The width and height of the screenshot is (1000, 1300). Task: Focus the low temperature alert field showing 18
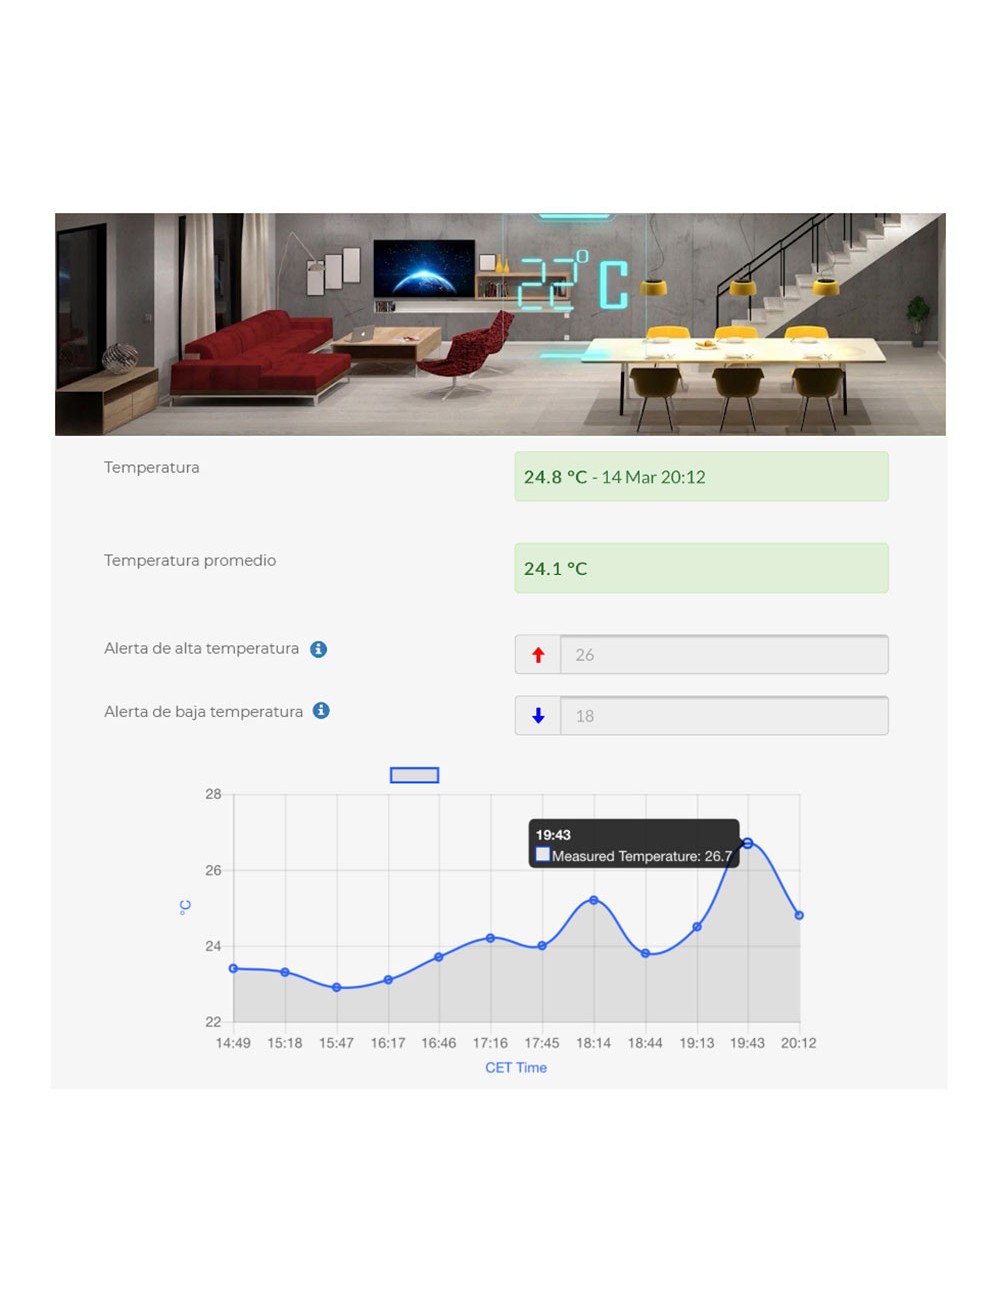tap(724, 716)
